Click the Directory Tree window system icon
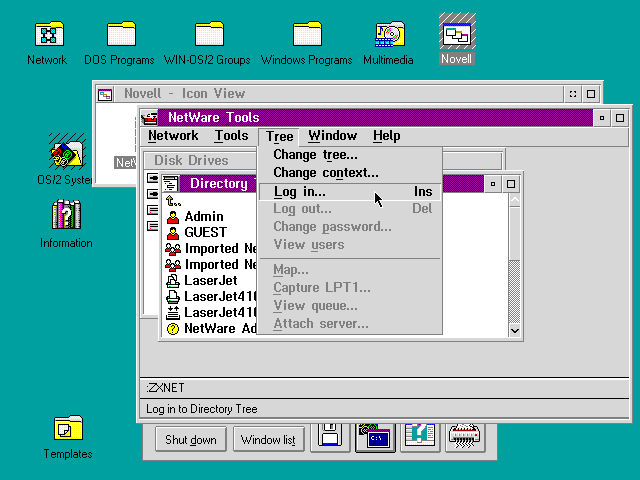 point(171,184)
